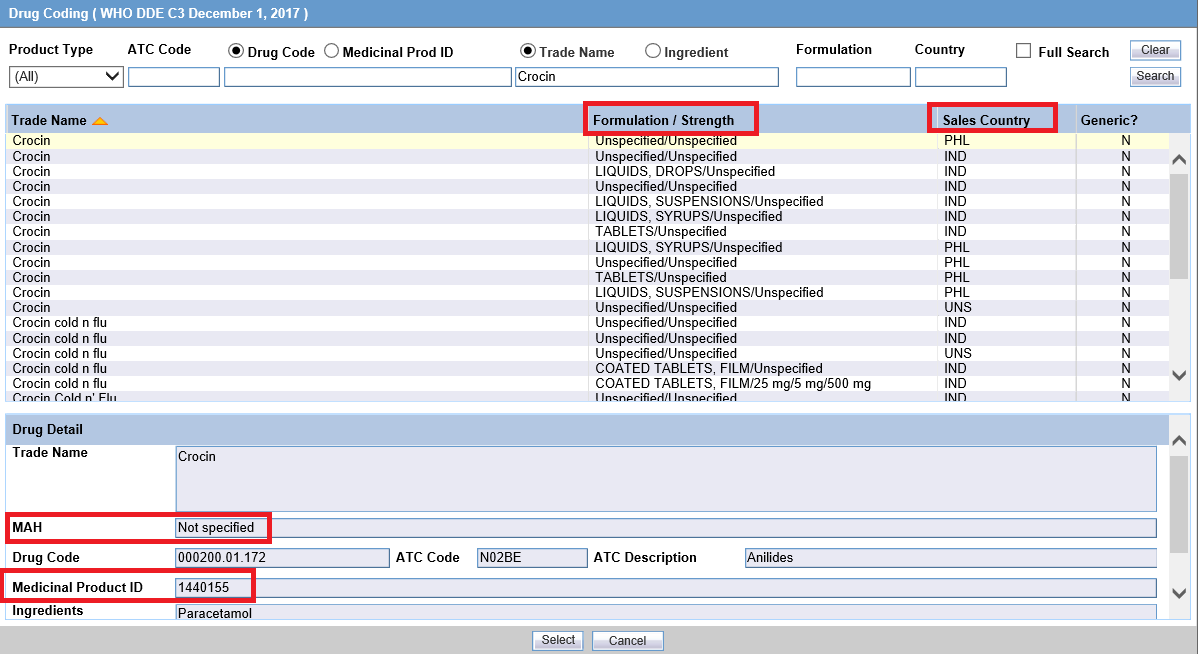The image size is (1198, 654).
Task: Select the Crocin Unspecified row with UNS country
Action: 588,307
